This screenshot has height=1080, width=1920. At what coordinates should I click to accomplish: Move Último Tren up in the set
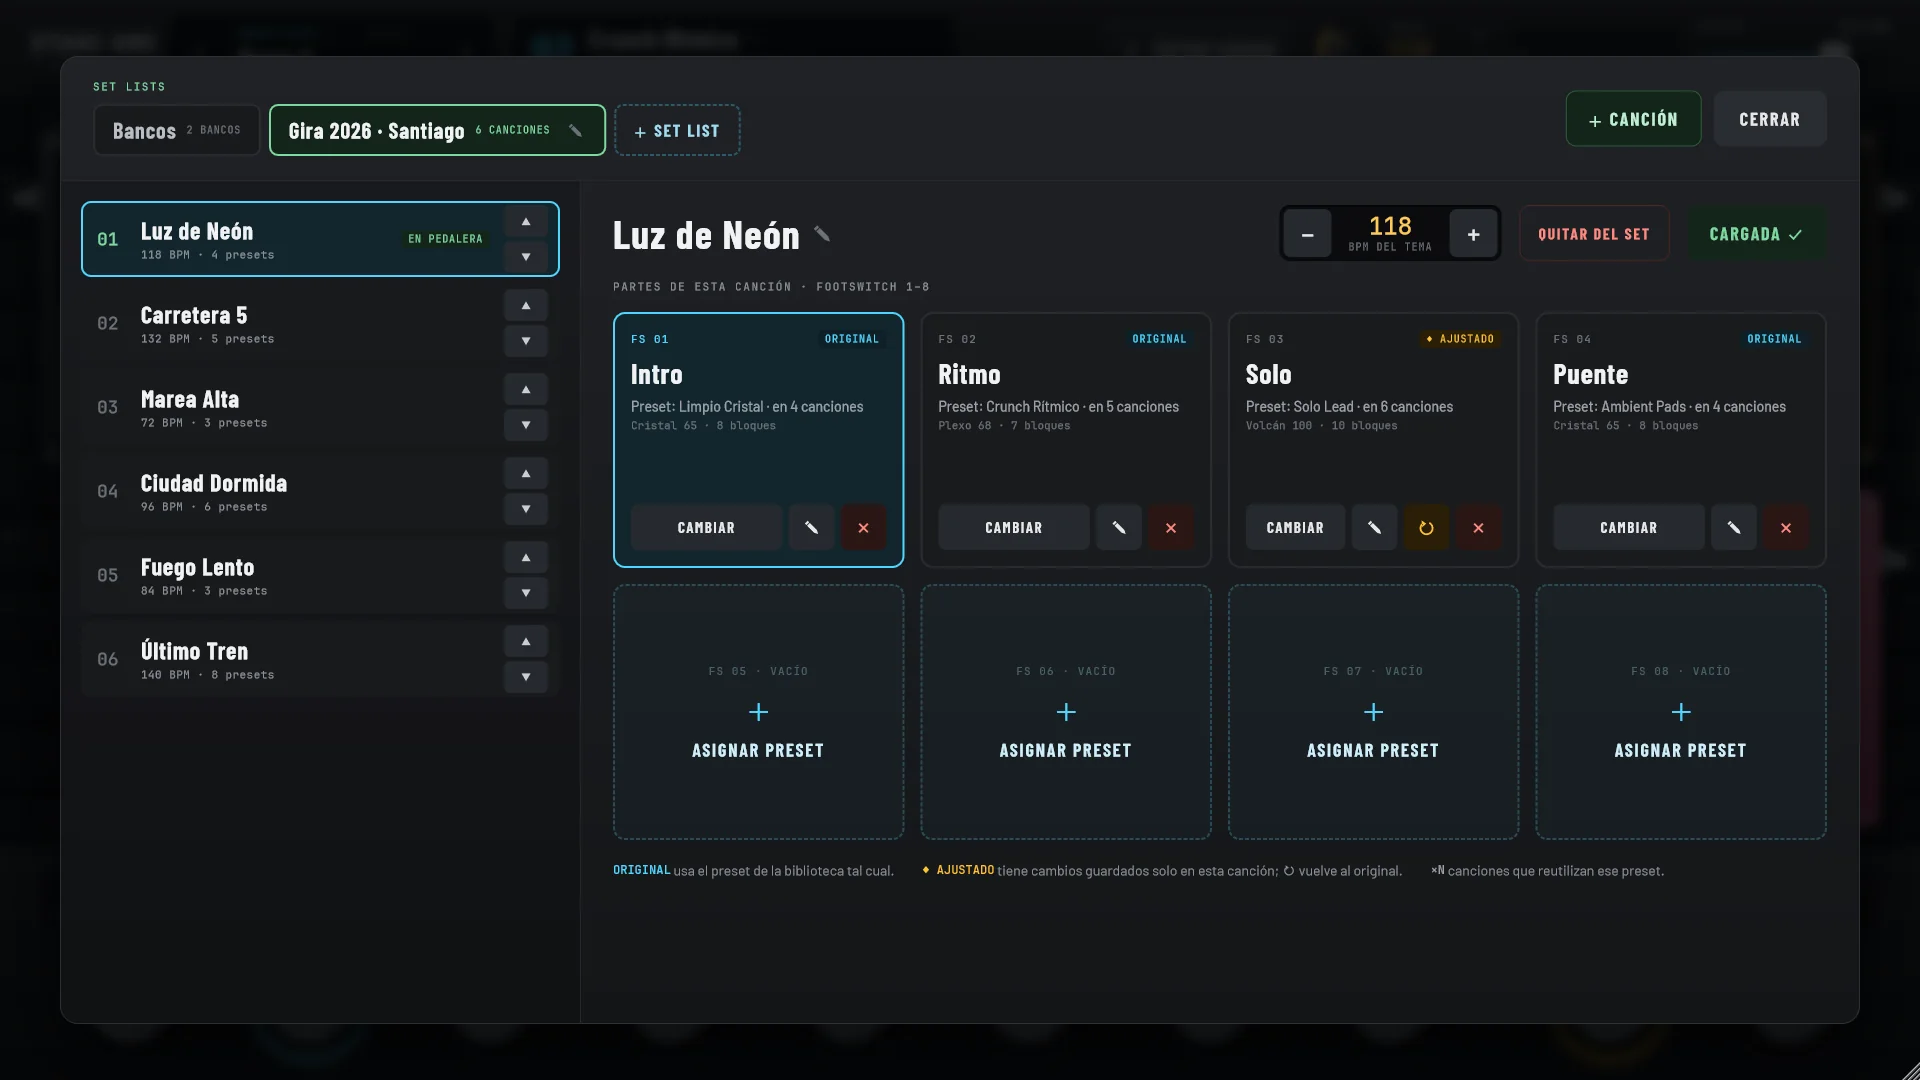click(x=526, y=642)
